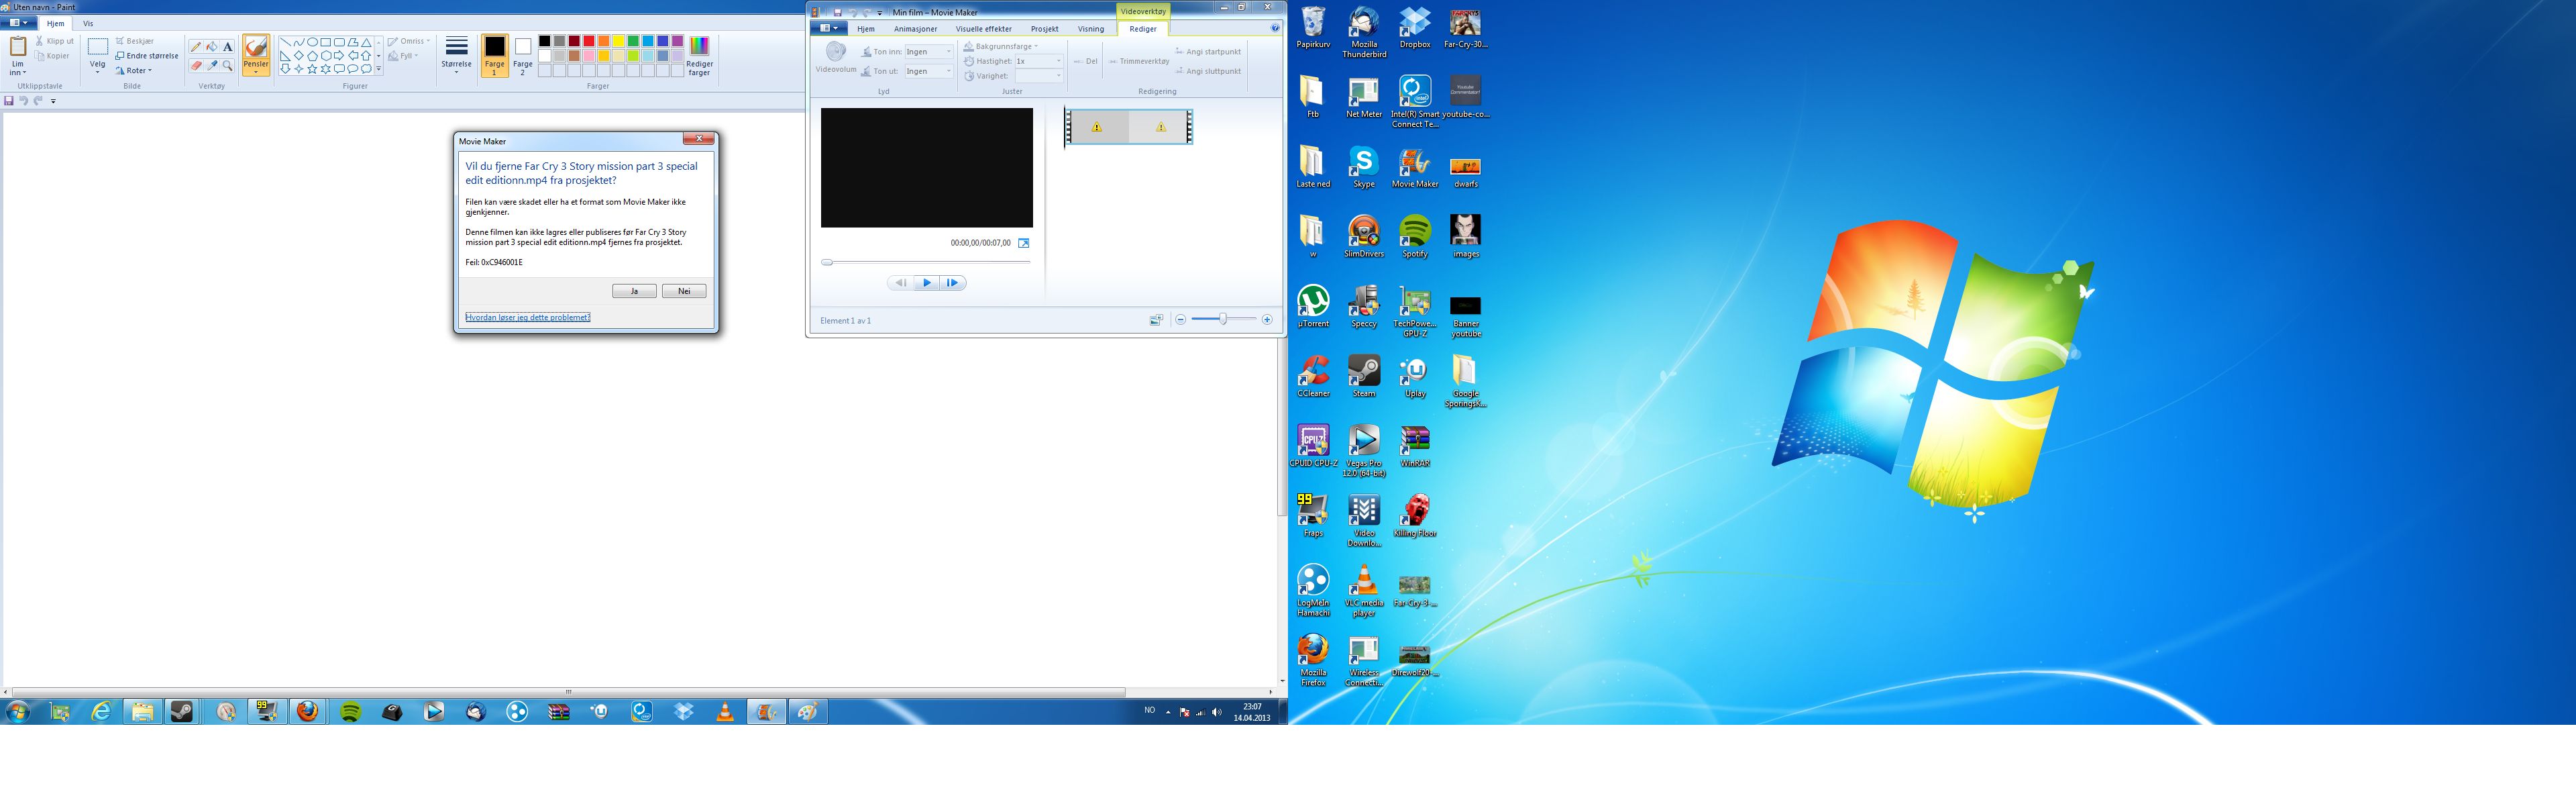Open Firefox from the taskbar

[308, 711]
